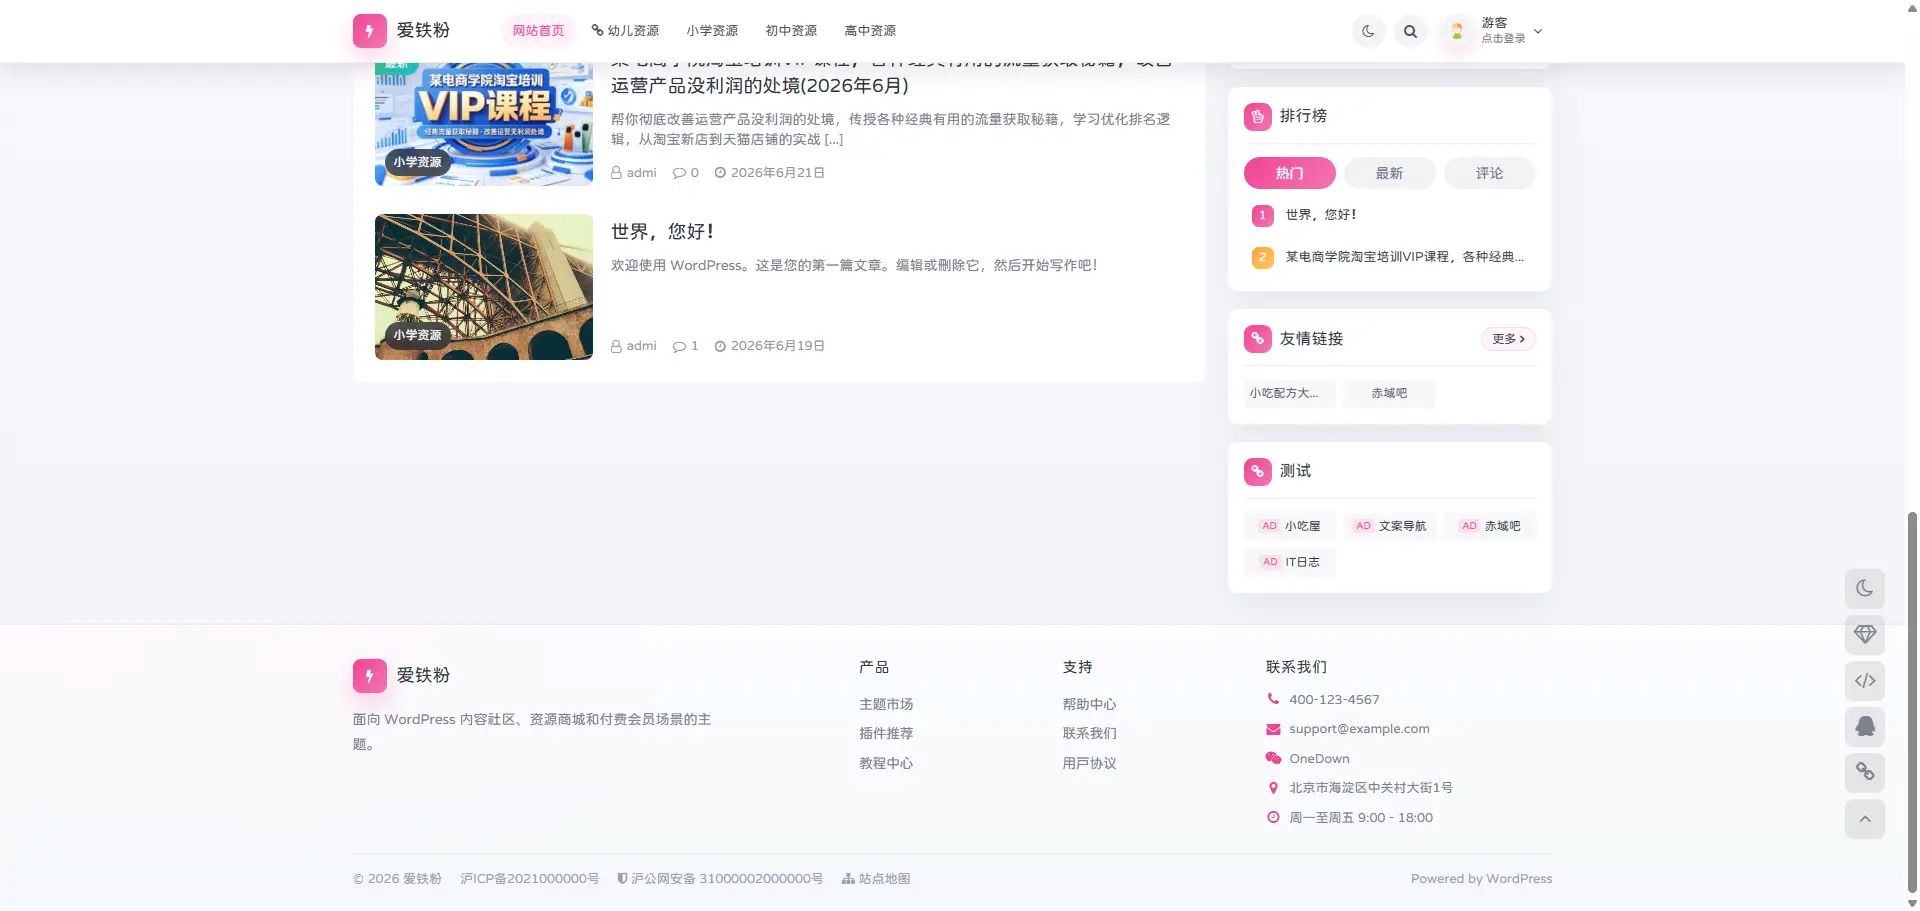Image resolution: width=1920 pixels, height=911 pixels.
Task: Expand the 游客 user dropdown arrow
Action: point(1538,31)
